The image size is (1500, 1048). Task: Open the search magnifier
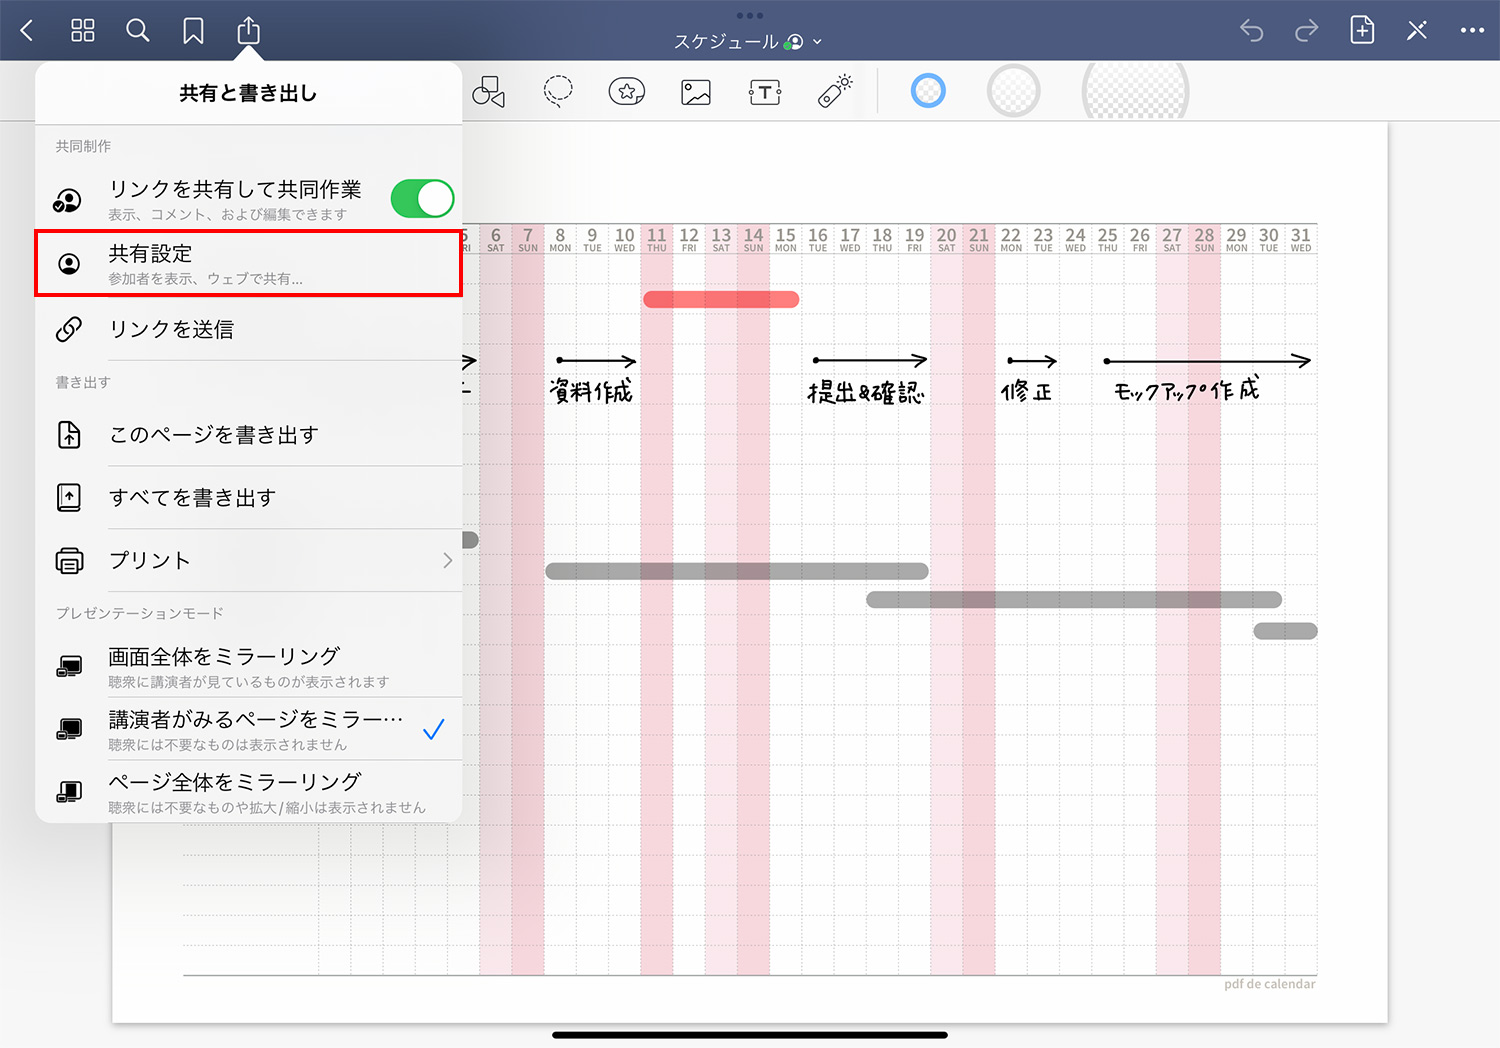pos(138,31)
